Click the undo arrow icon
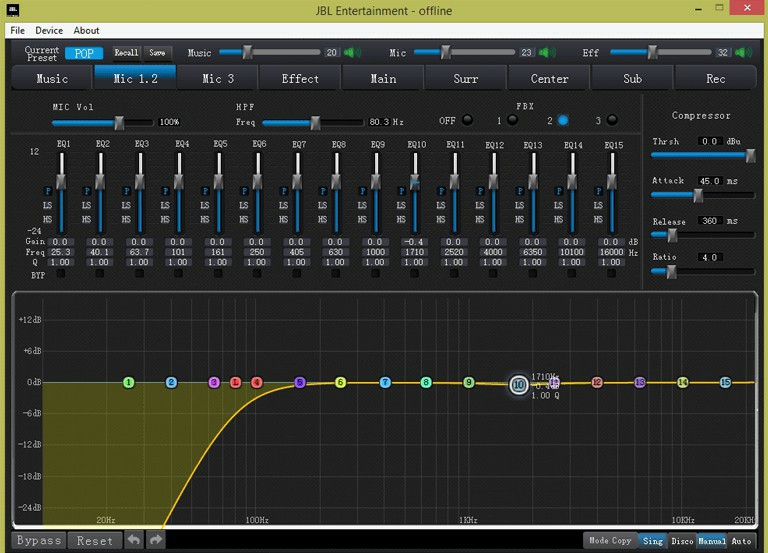The image size is (768, 553). (x=134, y=540)
